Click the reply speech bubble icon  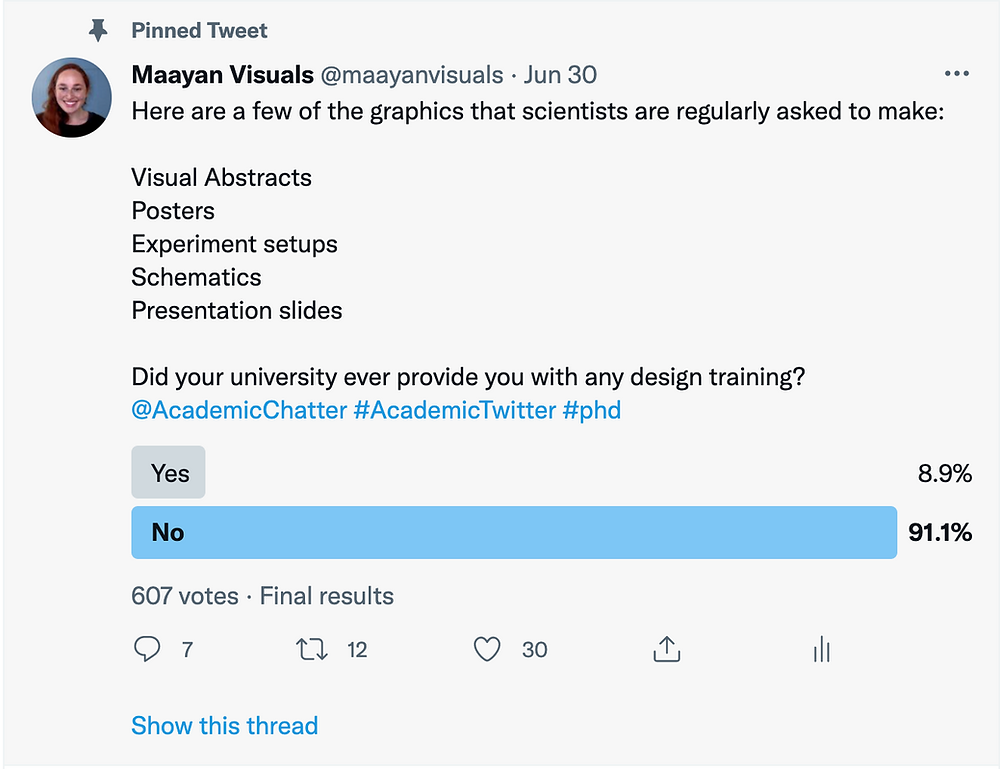point(147,649)
